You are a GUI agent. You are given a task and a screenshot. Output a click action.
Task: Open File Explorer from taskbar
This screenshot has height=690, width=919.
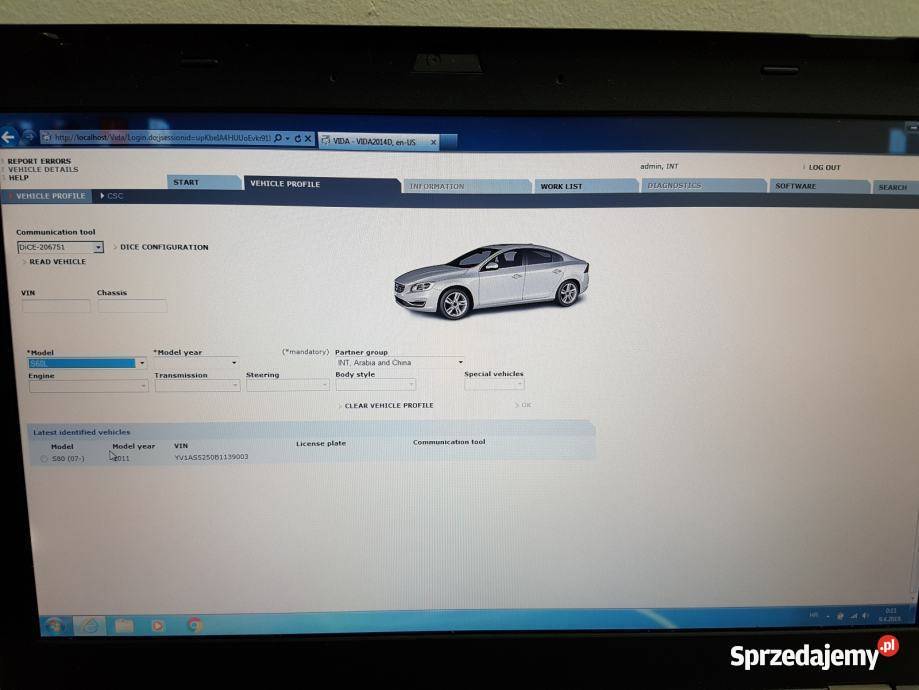(124, 626)
